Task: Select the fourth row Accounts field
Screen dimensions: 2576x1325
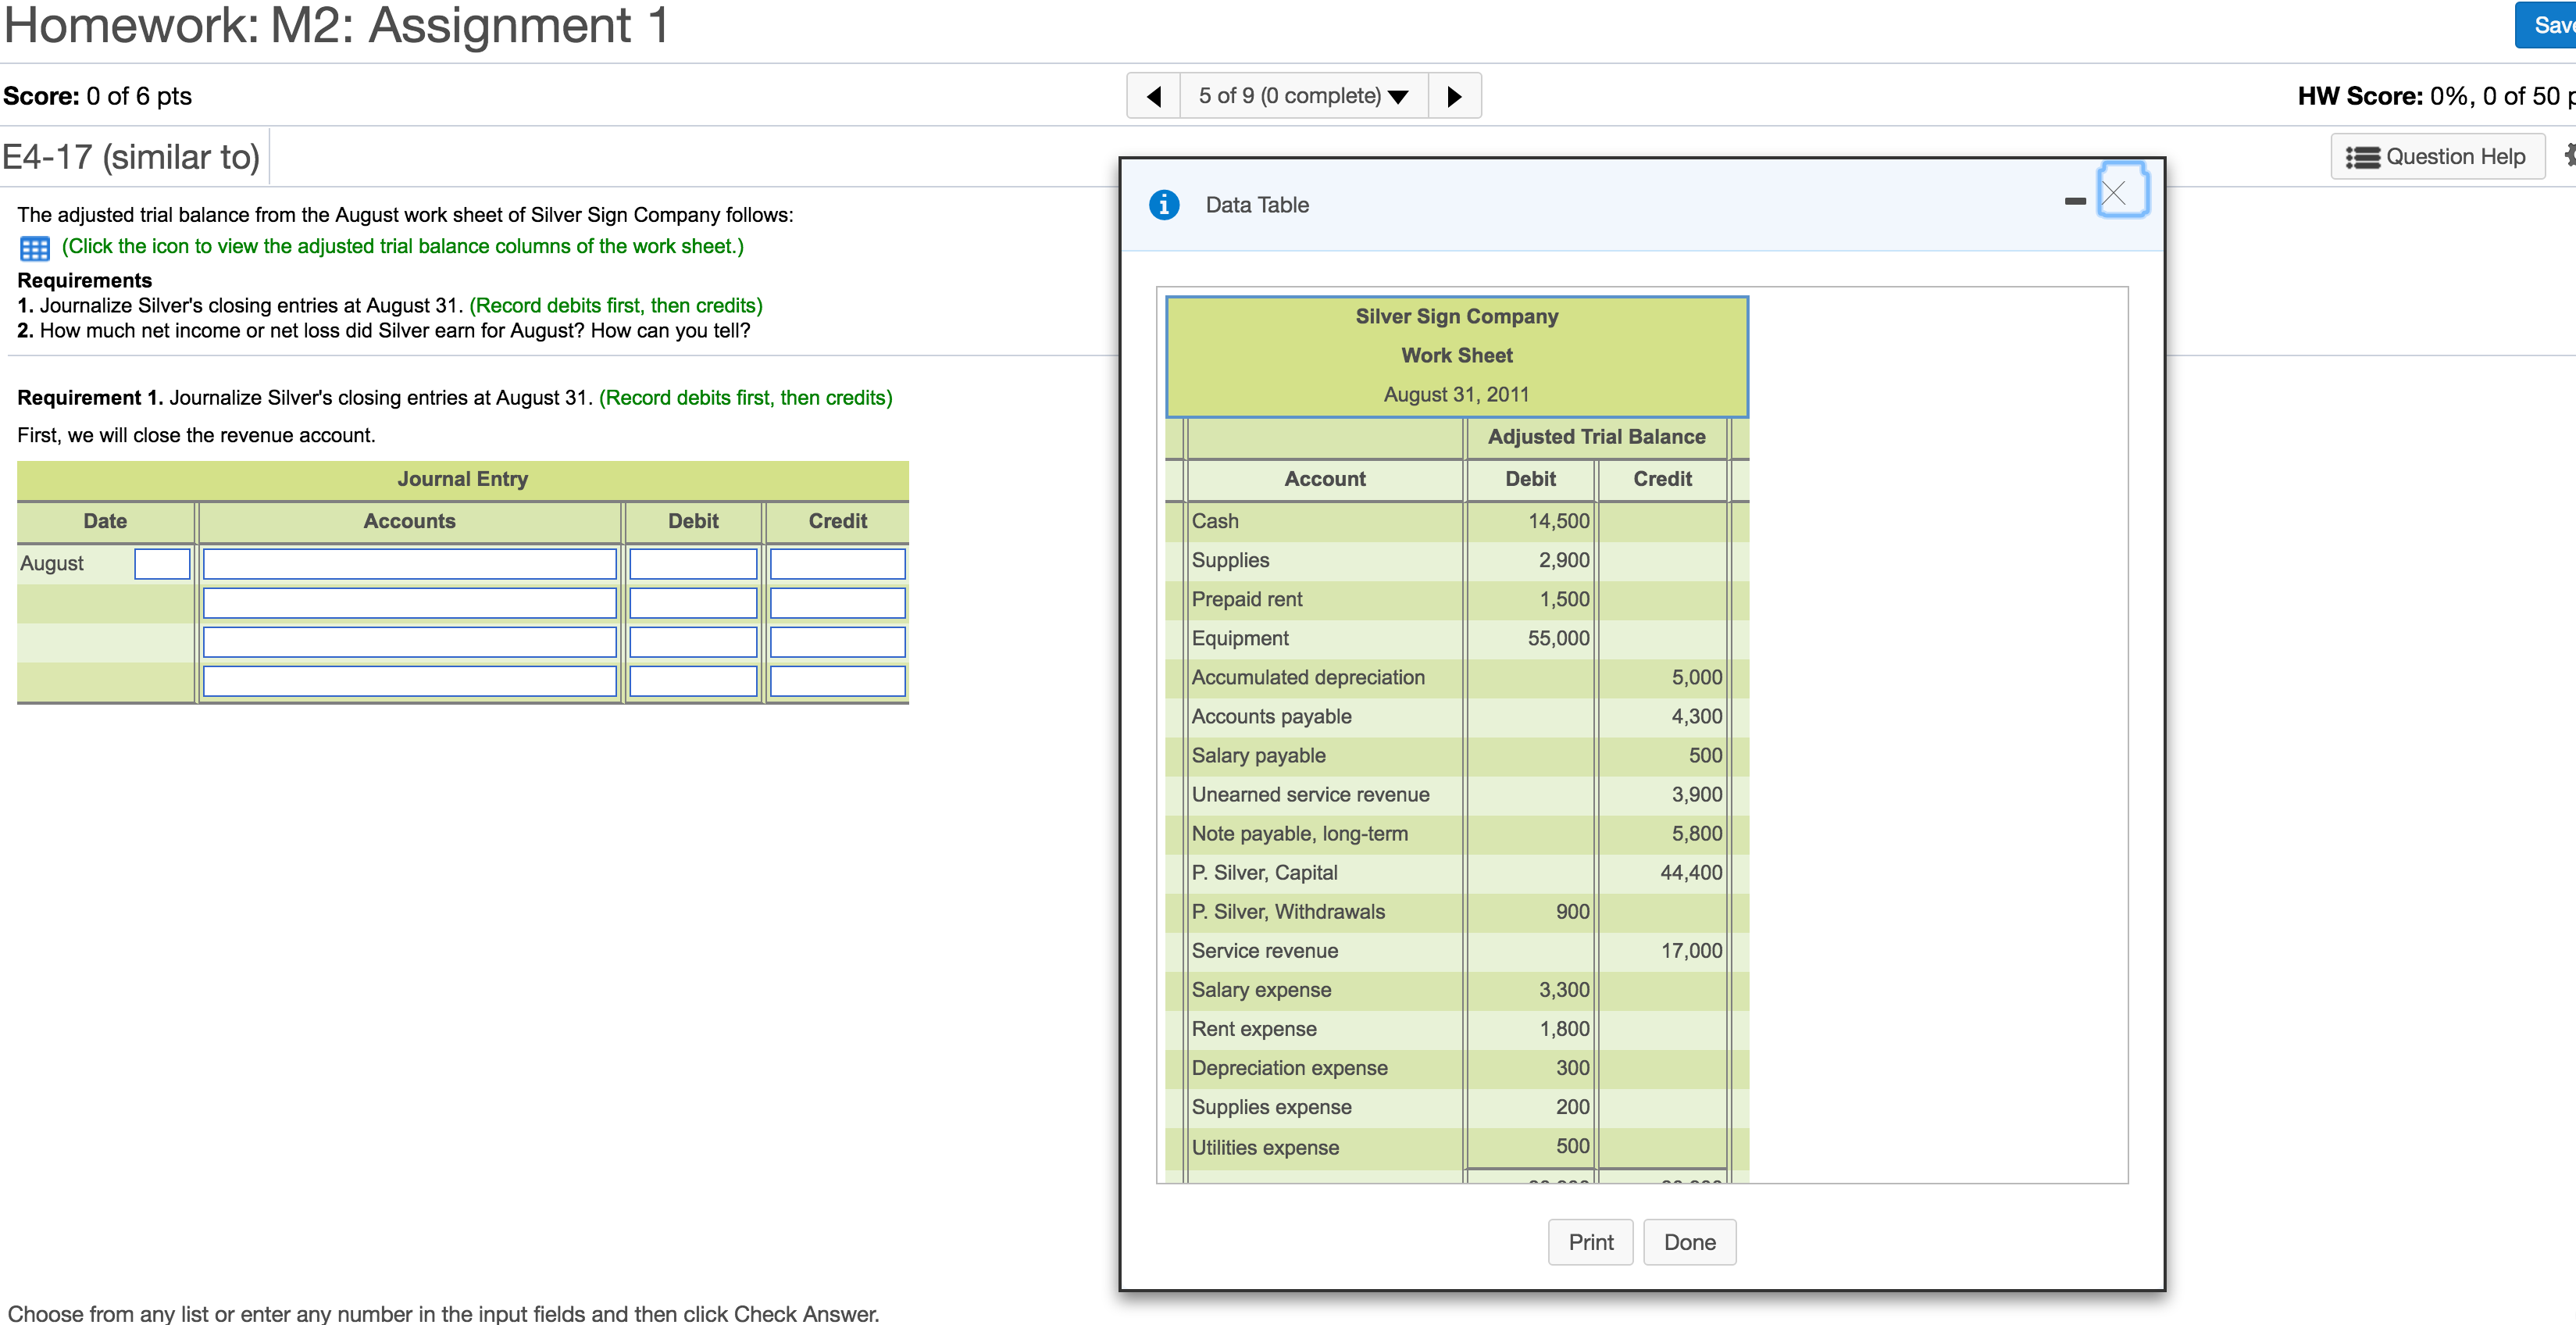Action: click(410, 681)
